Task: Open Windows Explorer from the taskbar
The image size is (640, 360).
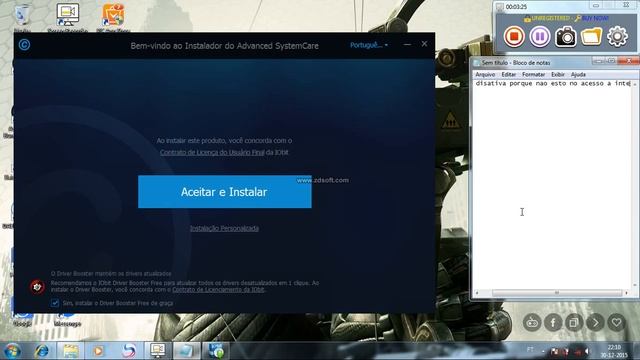Action: (x=71, y=351)
